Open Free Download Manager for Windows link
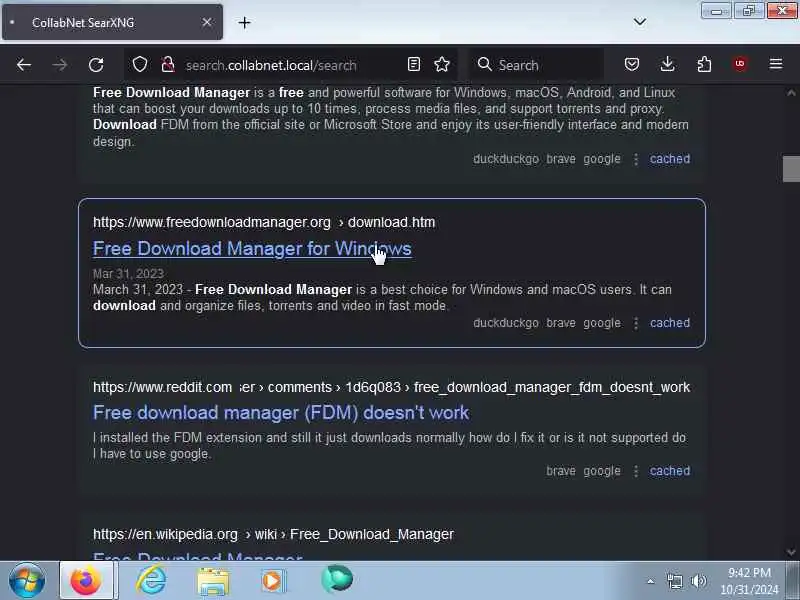Viewport: 800px width, 600px height. (x=252, y=248)
